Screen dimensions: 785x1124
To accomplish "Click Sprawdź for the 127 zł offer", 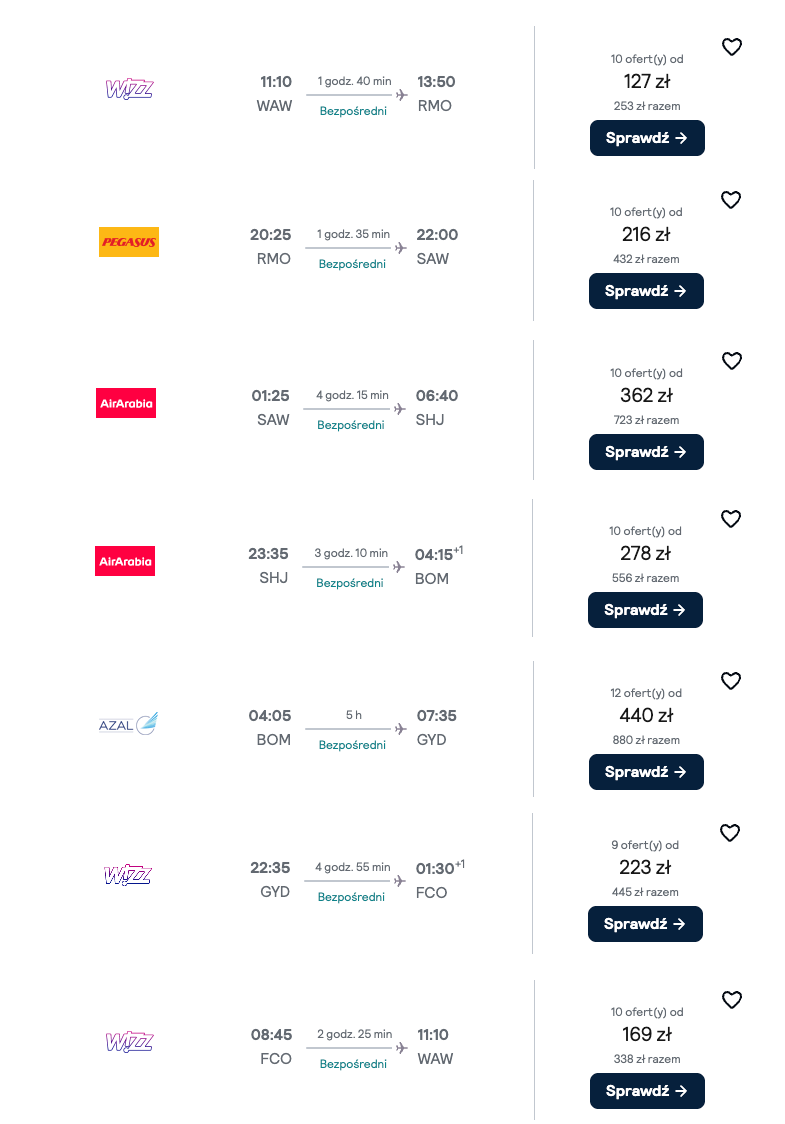I will [647, 138].
